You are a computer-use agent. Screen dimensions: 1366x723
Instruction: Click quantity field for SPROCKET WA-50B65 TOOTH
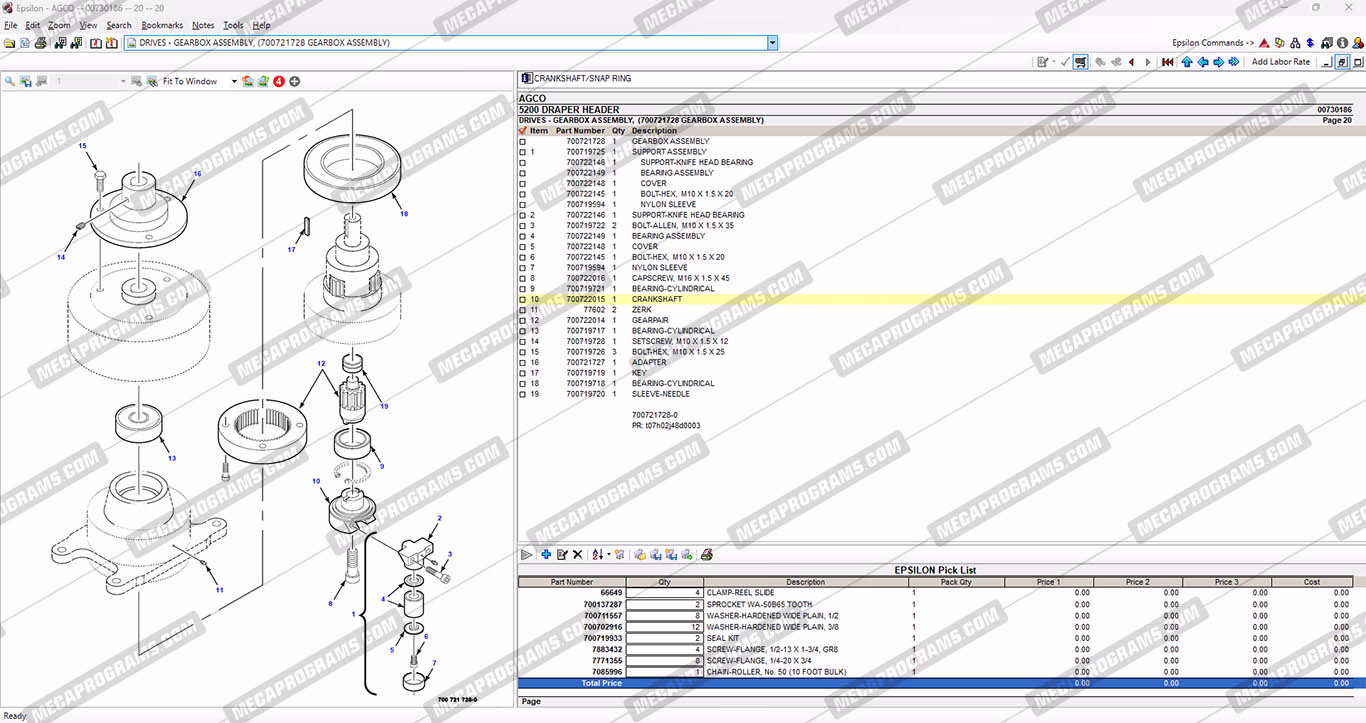tap(665, 604)
